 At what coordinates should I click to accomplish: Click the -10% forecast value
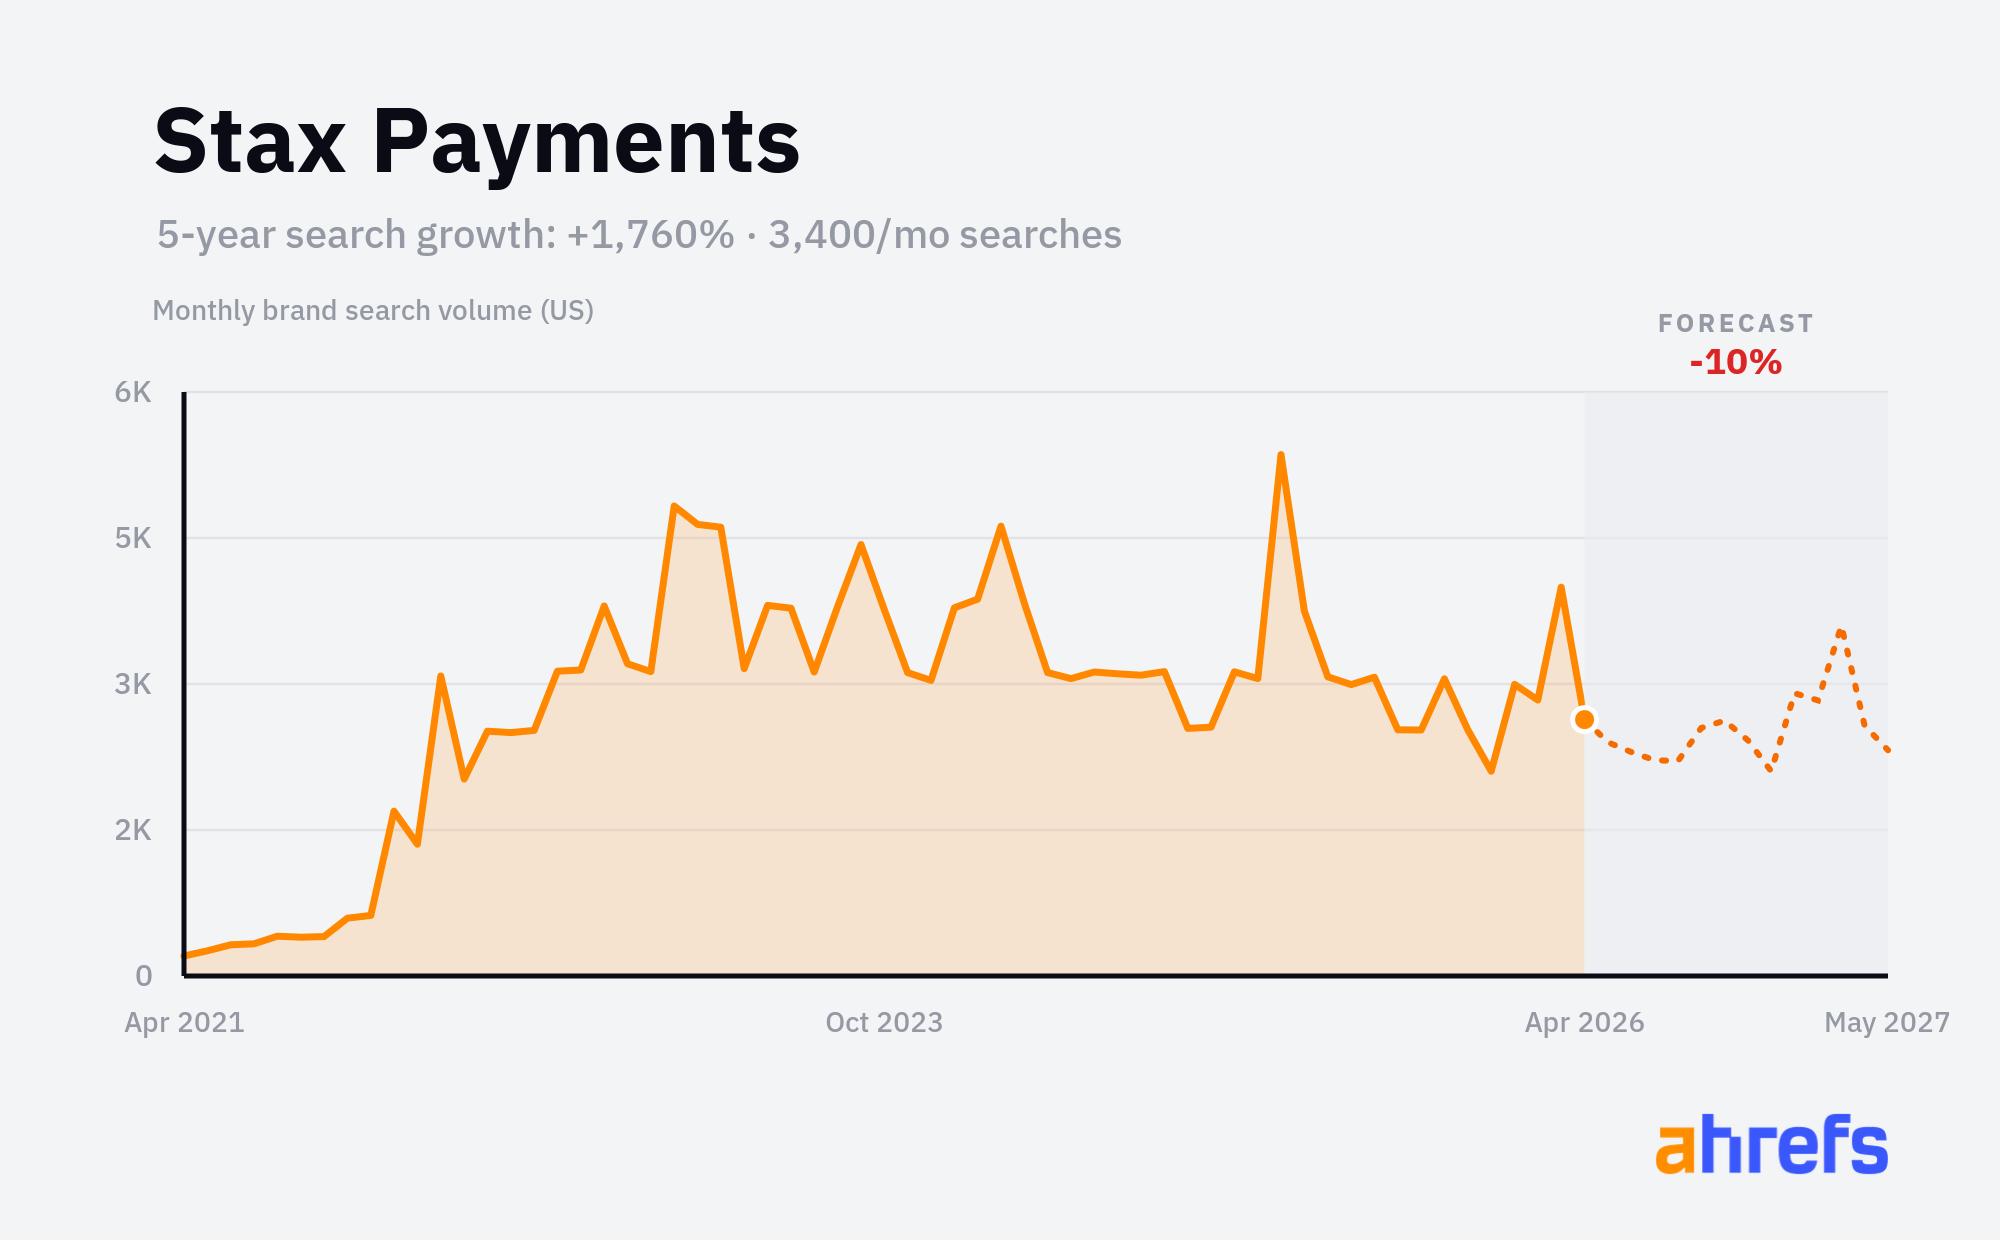(x=1736, y=361)
